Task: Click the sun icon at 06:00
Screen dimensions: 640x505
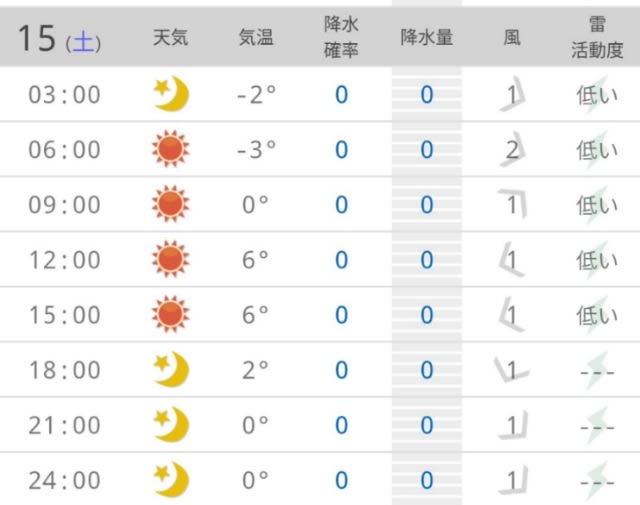Action: pos(171,149)
